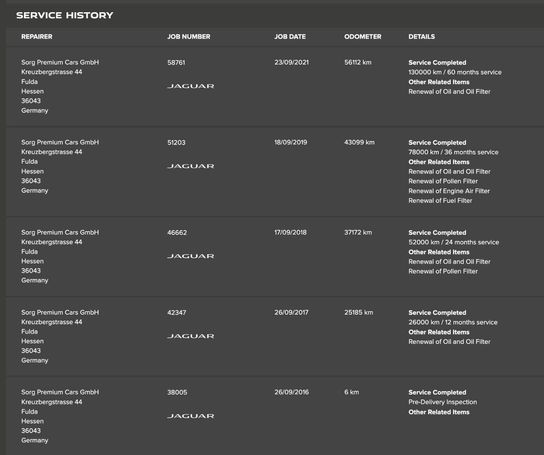Image resolution: width=544 pixels, height=455 pixels.
Task: Click the SERVICE HISTORY section title
Action: pyautogui.click(x=65, y=15)
